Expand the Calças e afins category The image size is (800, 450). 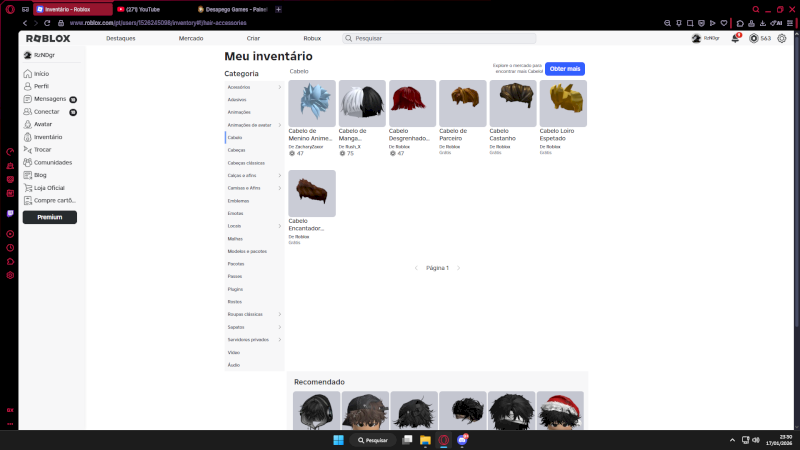pyautogui.click(x=253, y=175)
